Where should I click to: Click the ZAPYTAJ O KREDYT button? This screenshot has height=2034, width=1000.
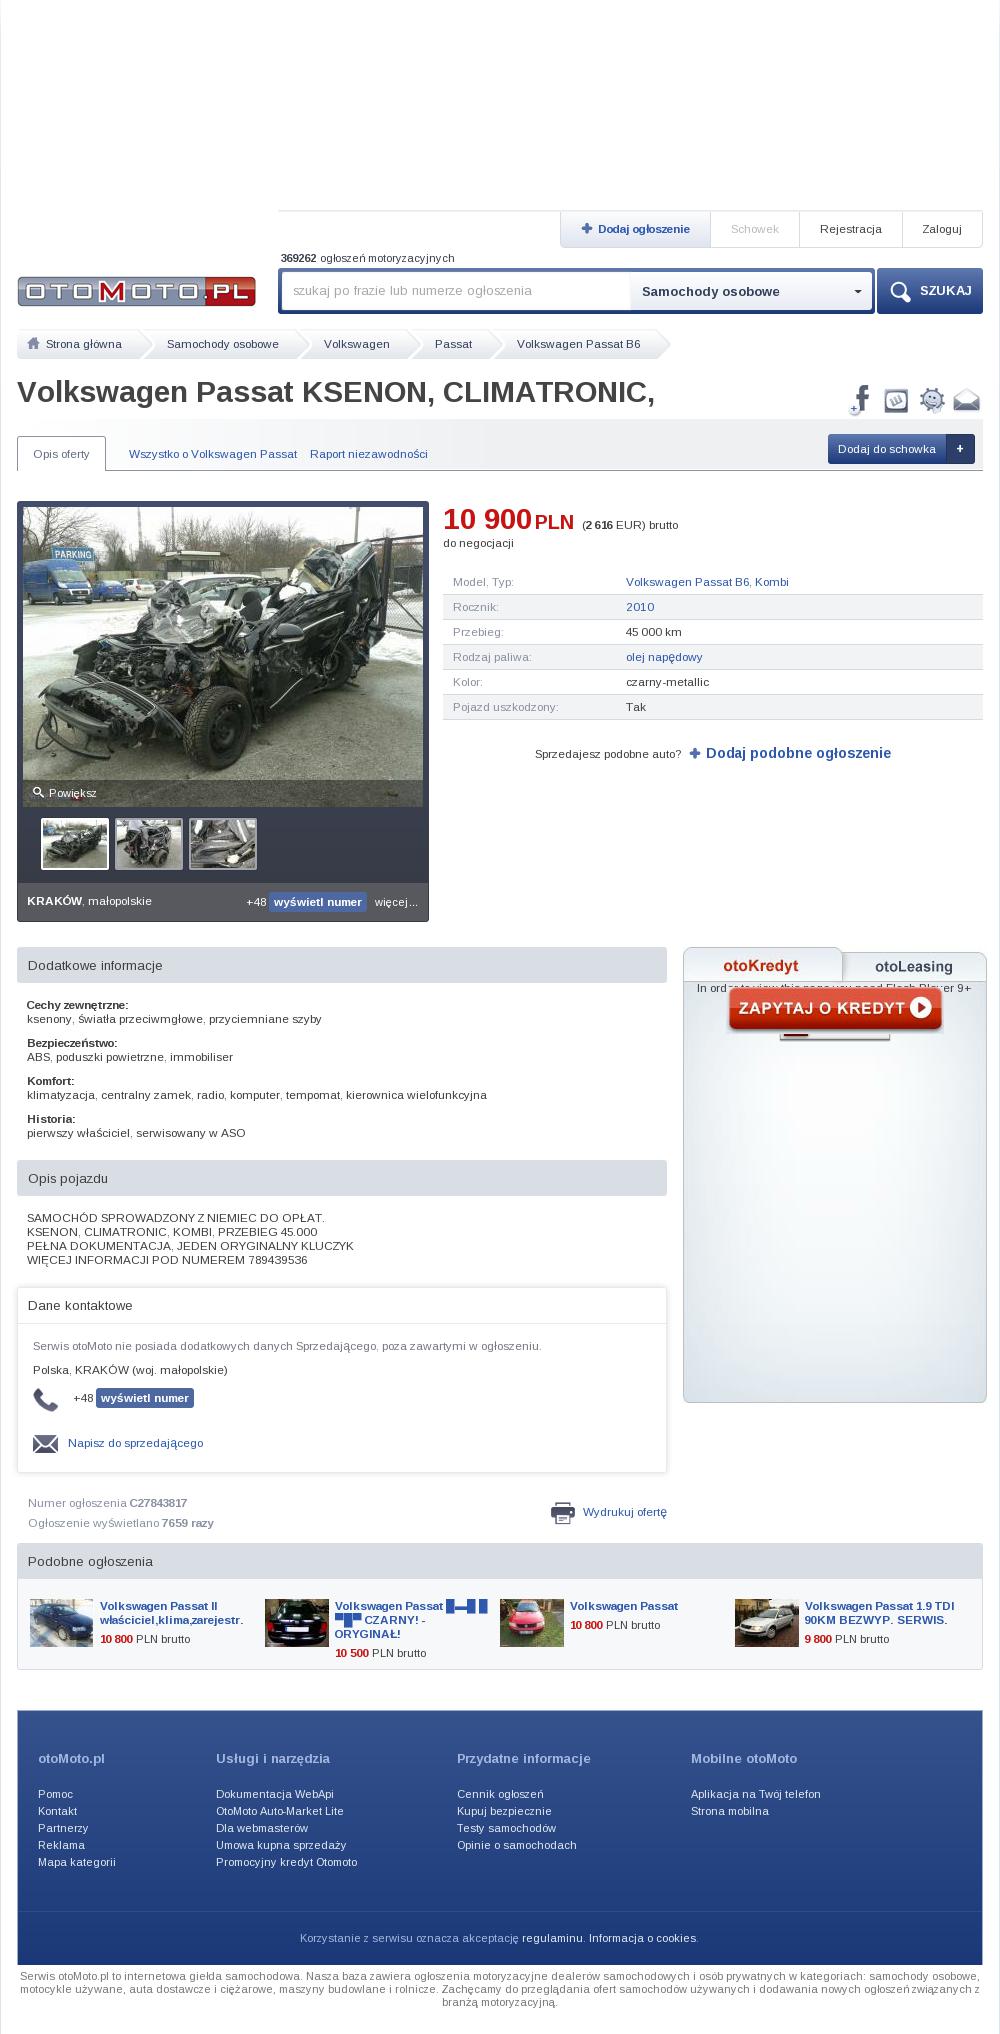pos(835,1008)
